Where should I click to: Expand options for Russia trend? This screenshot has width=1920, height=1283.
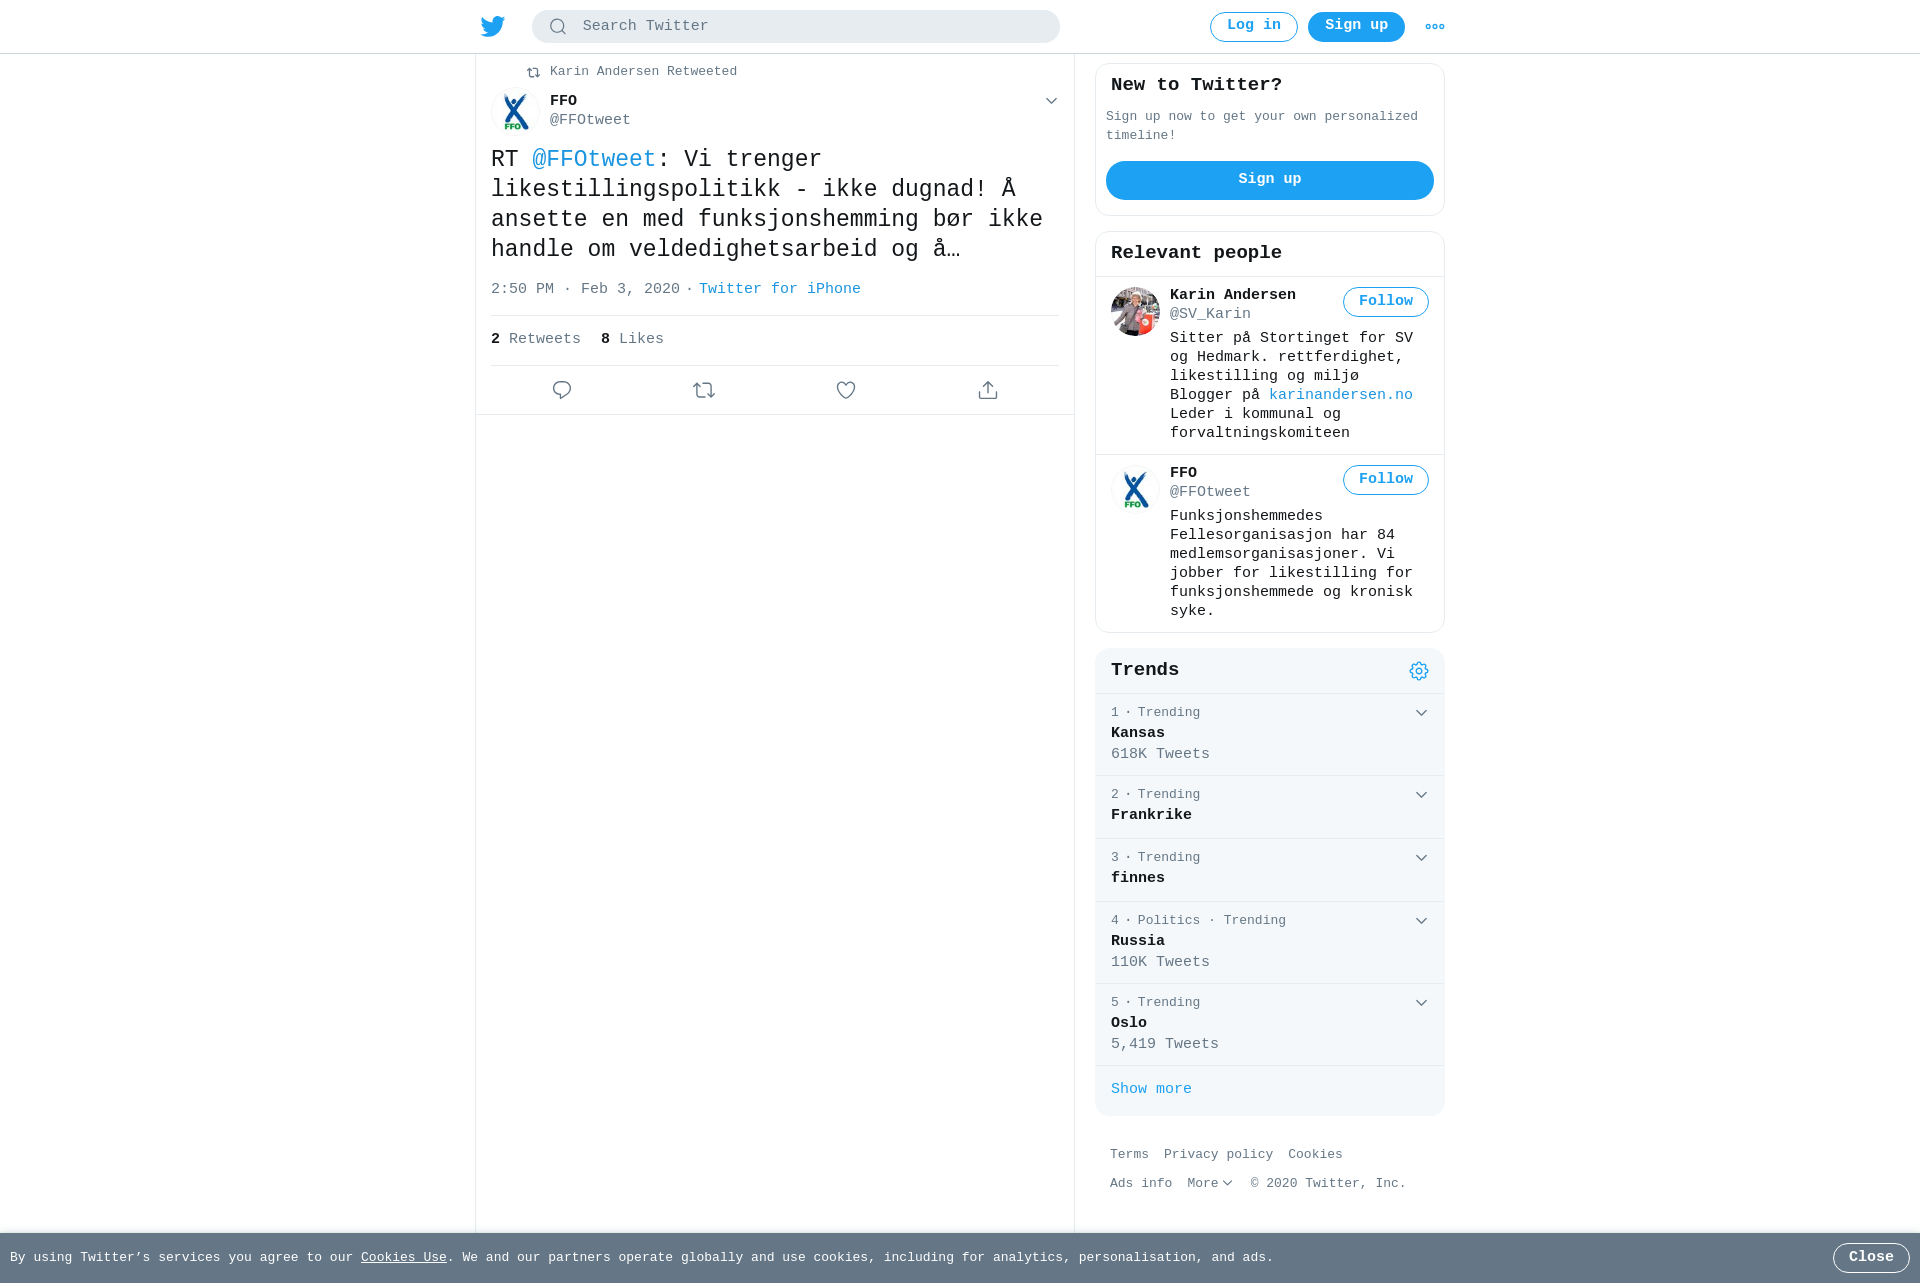point(1421,921)
